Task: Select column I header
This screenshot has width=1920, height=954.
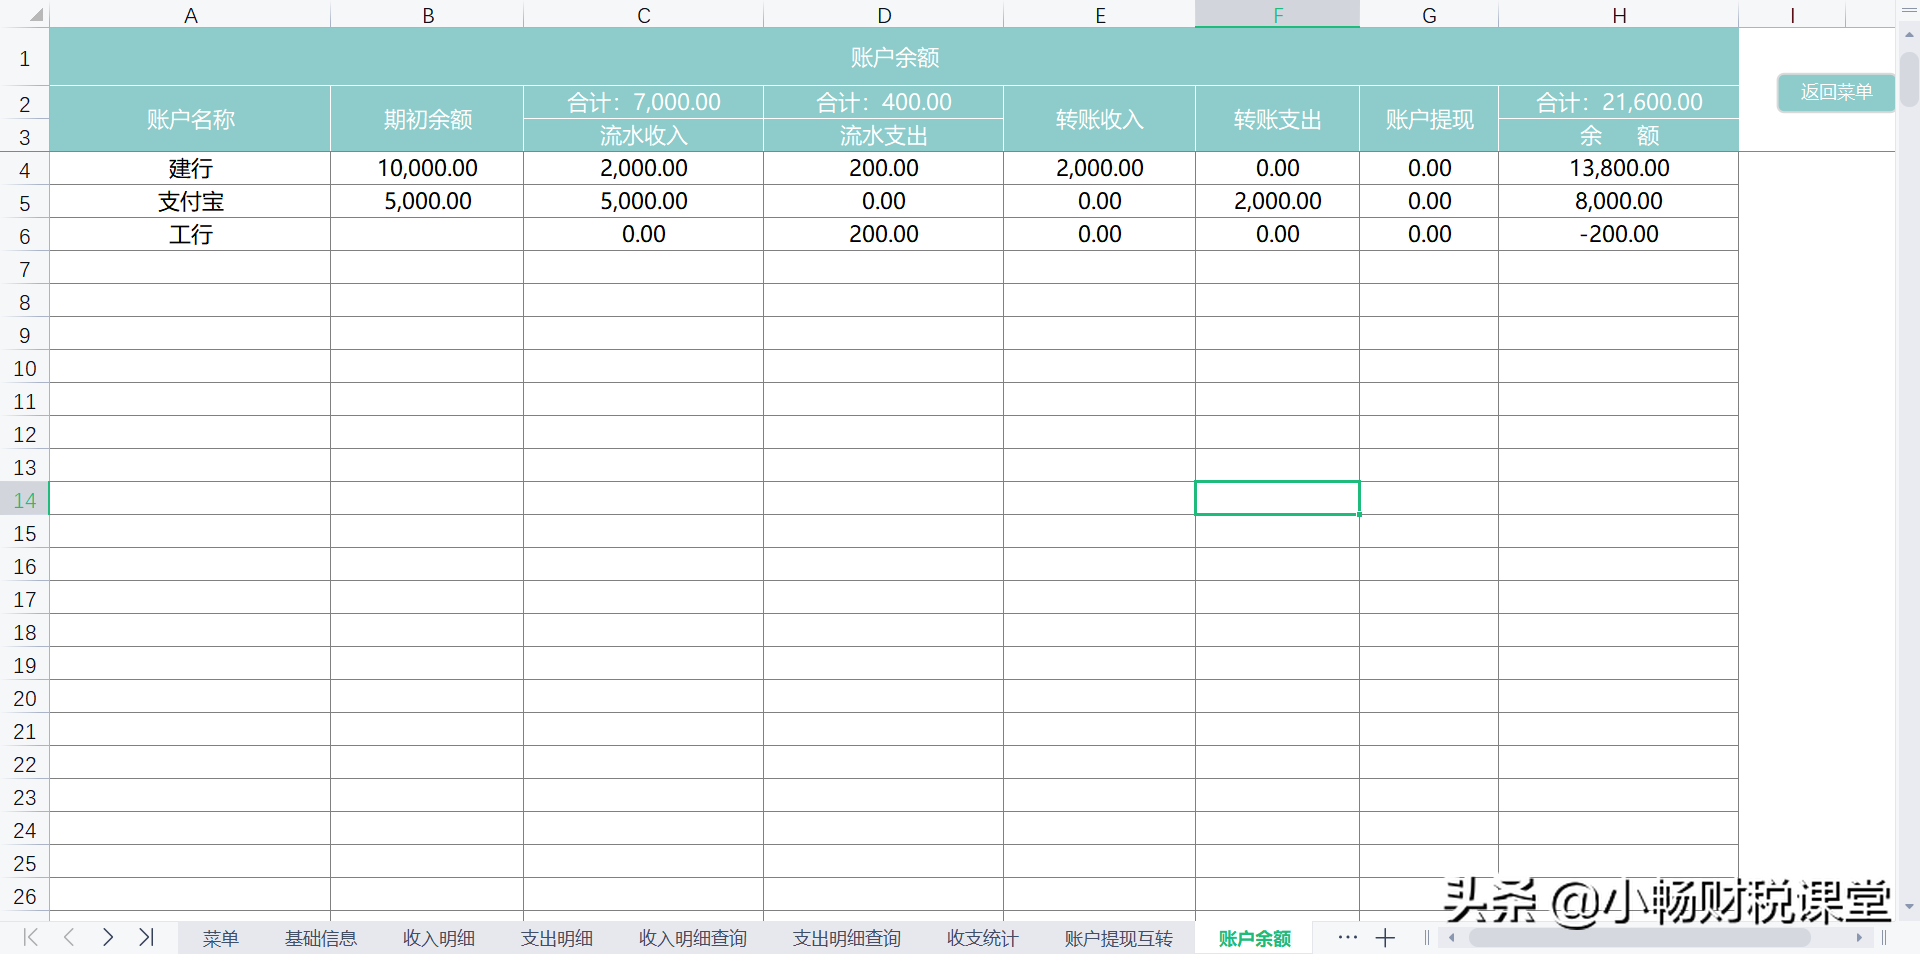Action: coord(1792,15)
